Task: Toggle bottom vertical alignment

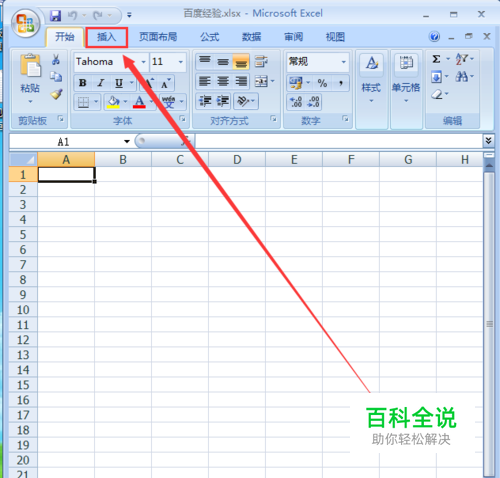Action: 241,61
